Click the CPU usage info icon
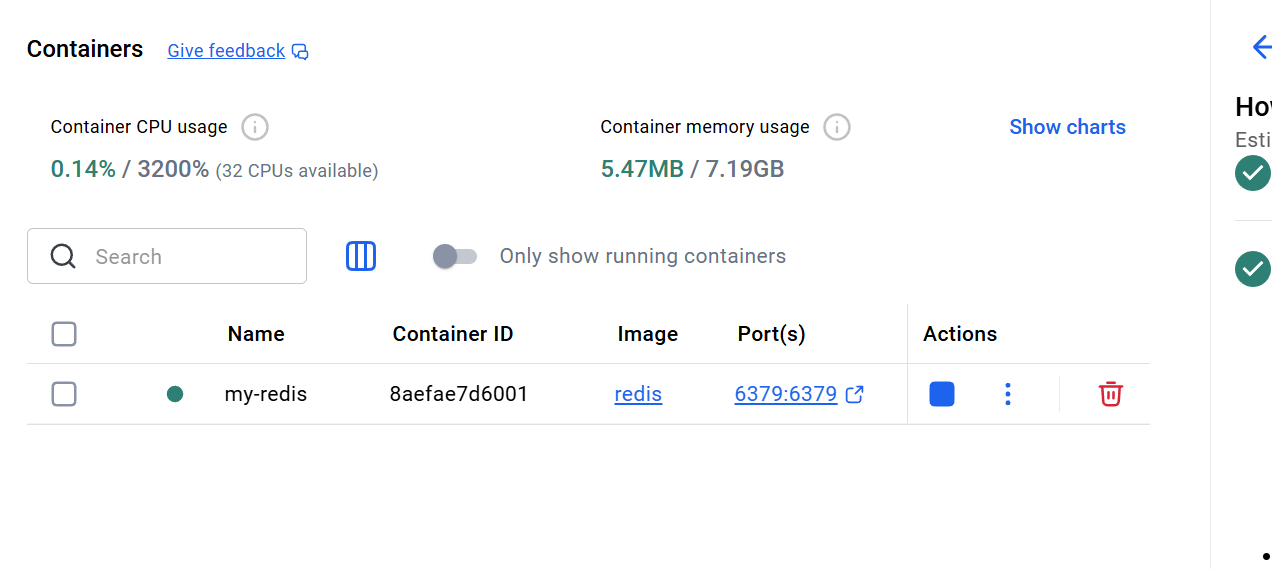The height and width of the screenshot is (569, 1272). pos(255,127)
